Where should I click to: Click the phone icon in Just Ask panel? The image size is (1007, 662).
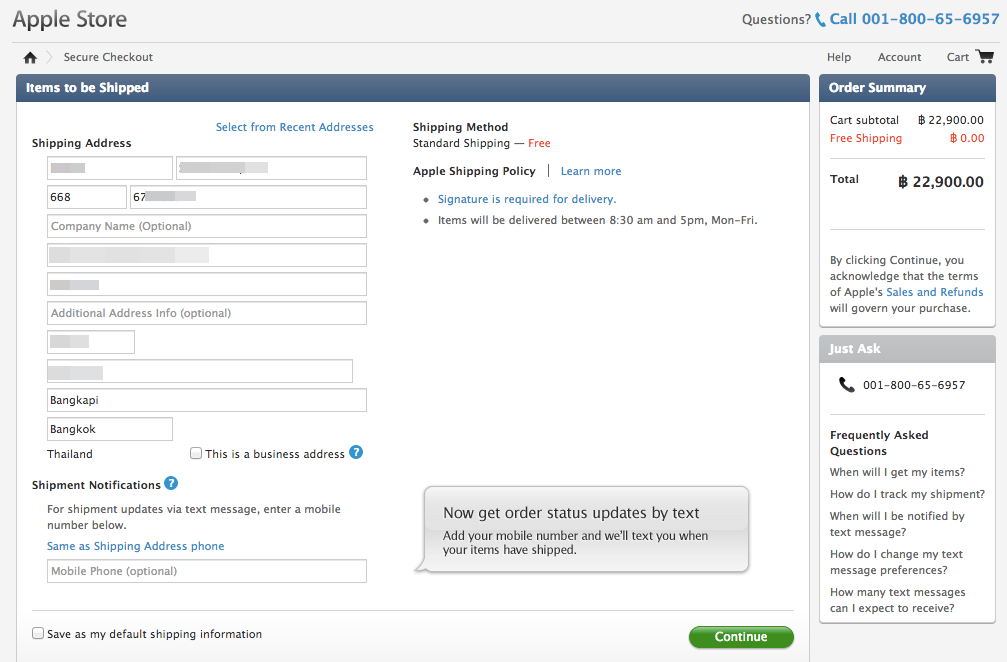[x=846, y=385]
